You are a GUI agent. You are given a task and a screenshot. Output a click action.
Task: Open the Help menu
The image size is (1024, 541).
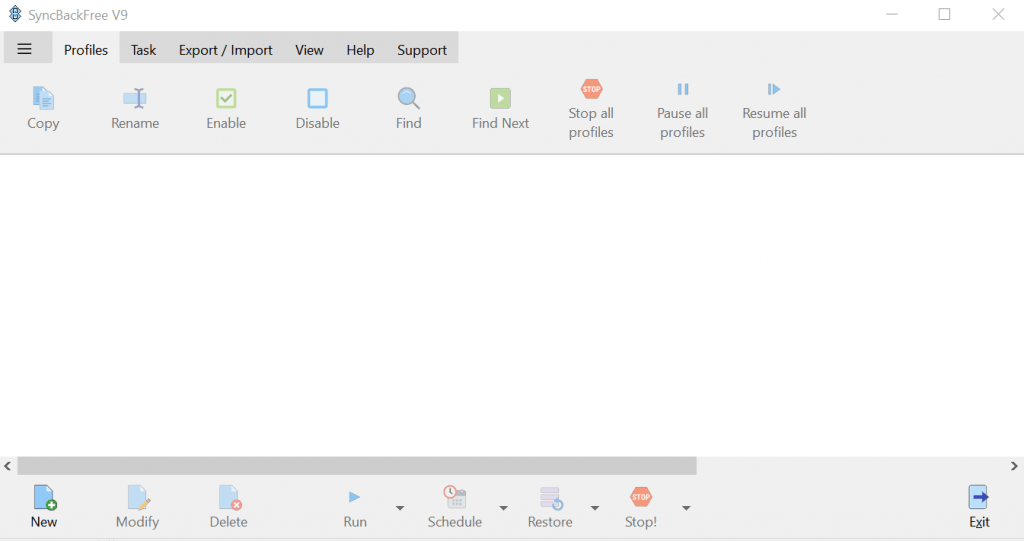(x=360, y=50)
